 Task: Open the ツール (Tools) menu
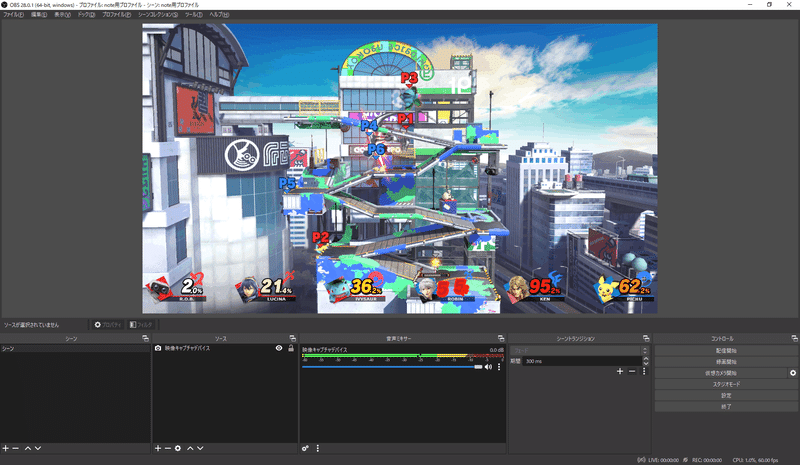pyautogui.click(x=193, y=15)
